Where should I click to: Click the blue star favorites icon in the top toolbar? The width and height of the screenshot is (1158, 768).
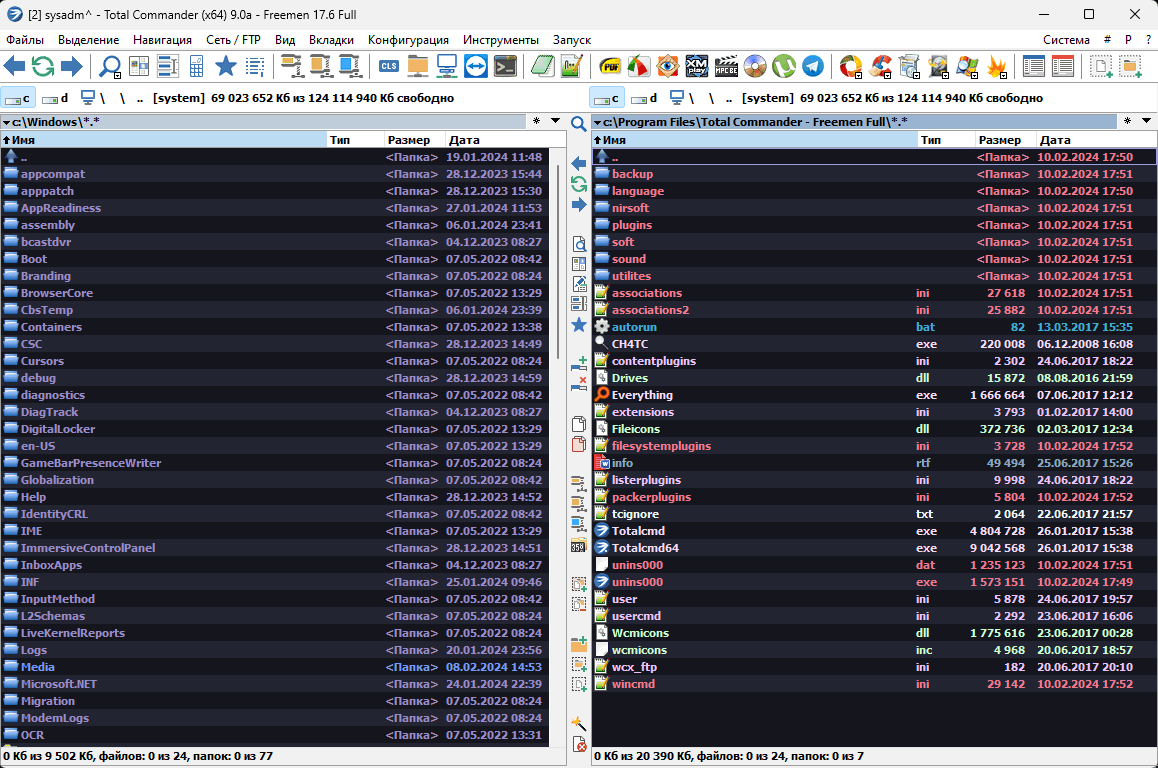[x=226, y=67]
